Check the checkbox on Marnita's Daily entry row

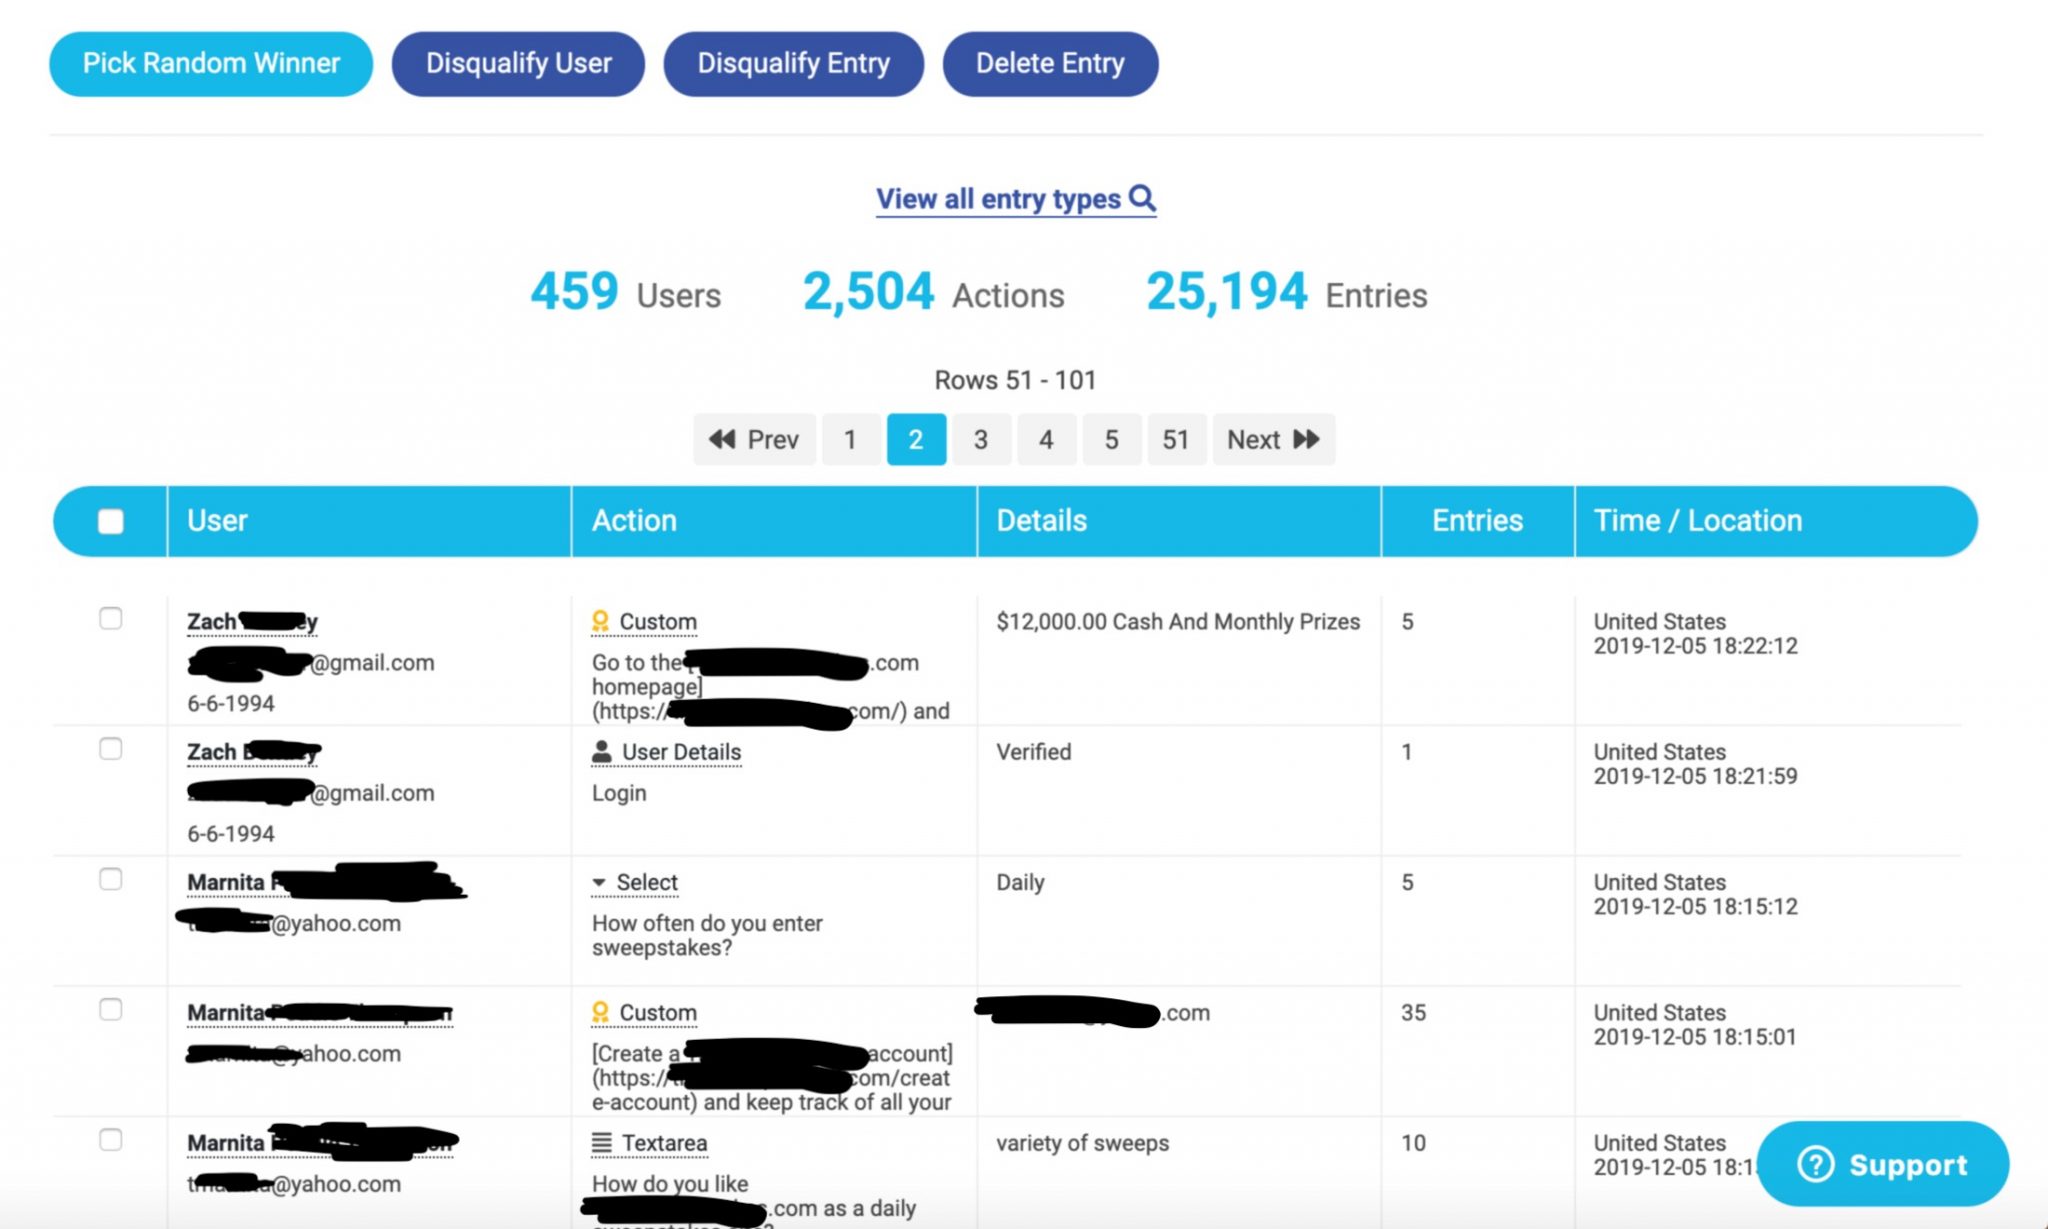point(111,878)
